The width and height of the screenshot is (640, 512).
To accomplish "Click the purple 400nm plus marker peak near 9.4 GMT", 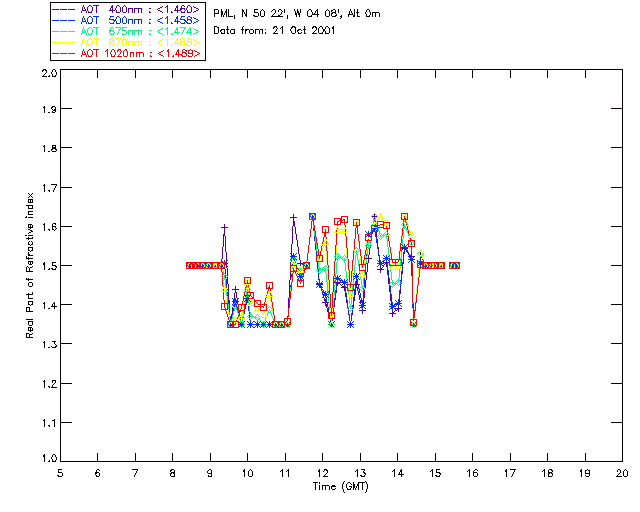I will pos(224,227).
